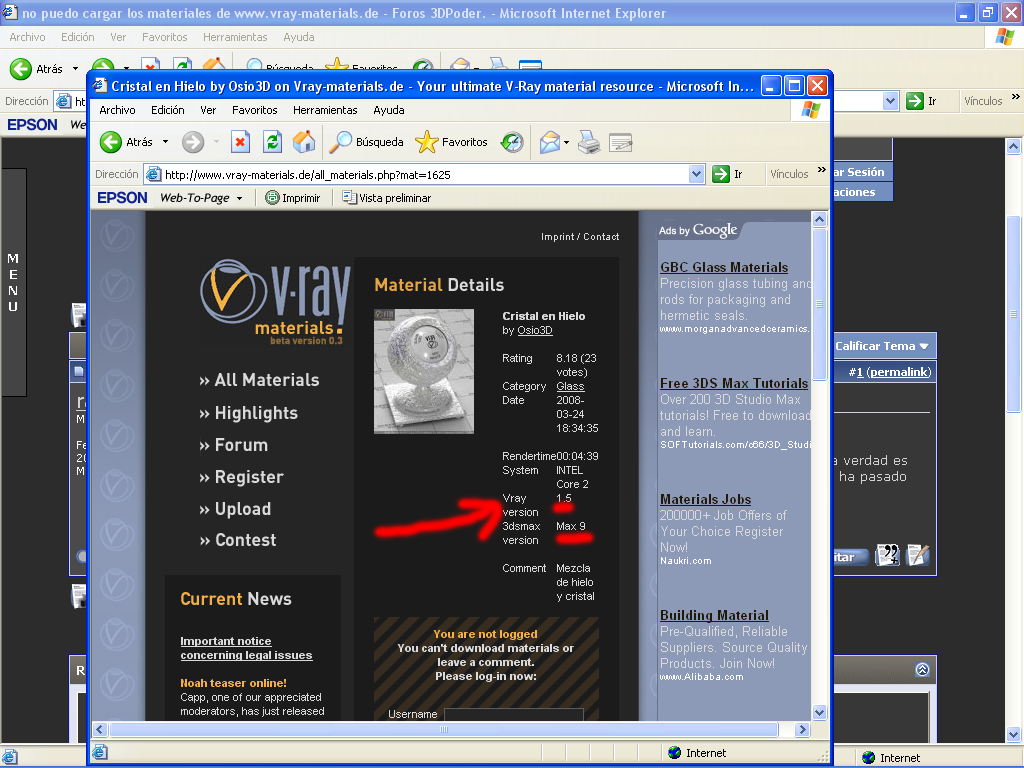The image size is (1024, 768).
Task: Open Ayuda menu in front window
Action: click(389, 110)
